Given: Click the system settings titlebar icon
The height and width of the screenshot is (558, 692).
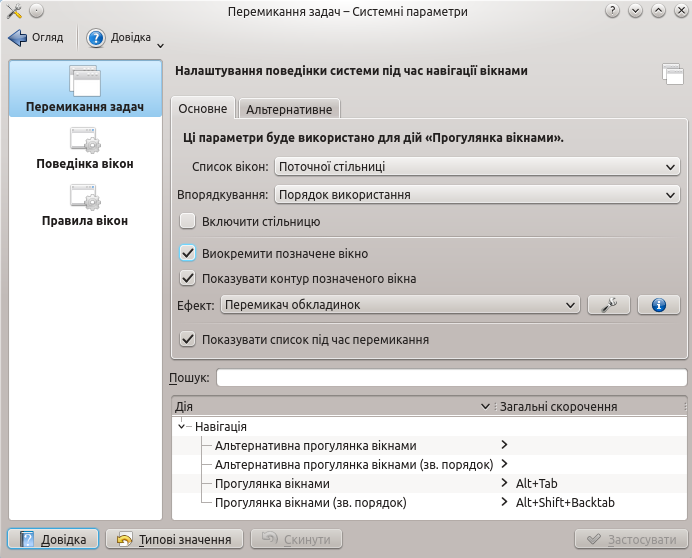Looking at the screenshot, I should 14,11.
